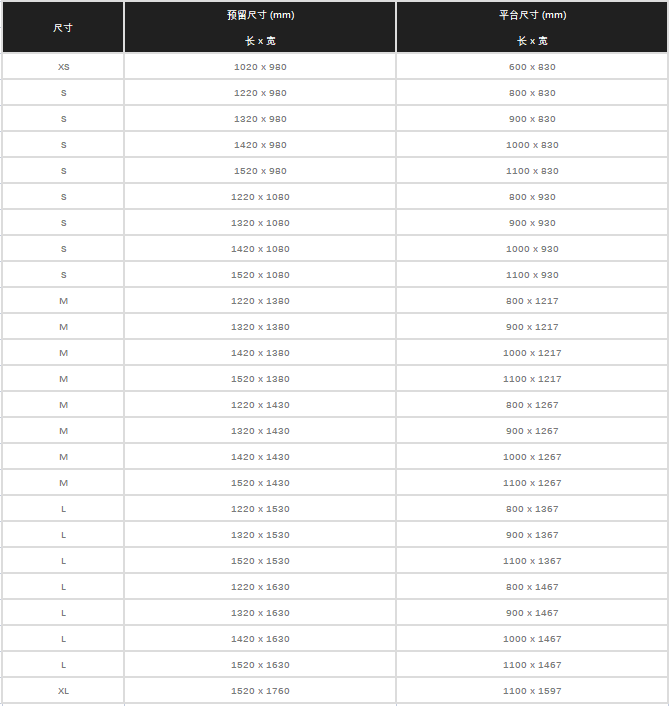This screenshot has height=706, width=669.
Task: Select the 1420 x 1630 reserved cell
Action: tap(260, 639)
